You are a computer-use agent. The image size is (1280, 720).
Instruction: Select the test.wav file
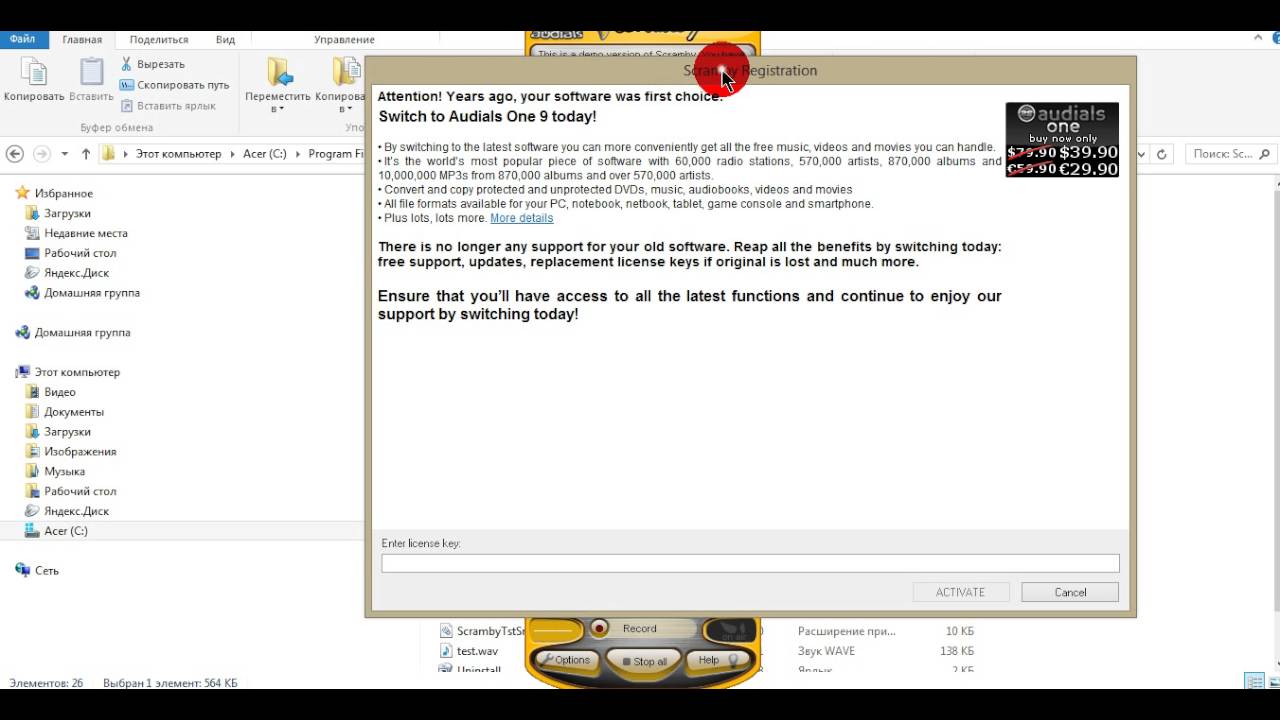tap(477, 651)
